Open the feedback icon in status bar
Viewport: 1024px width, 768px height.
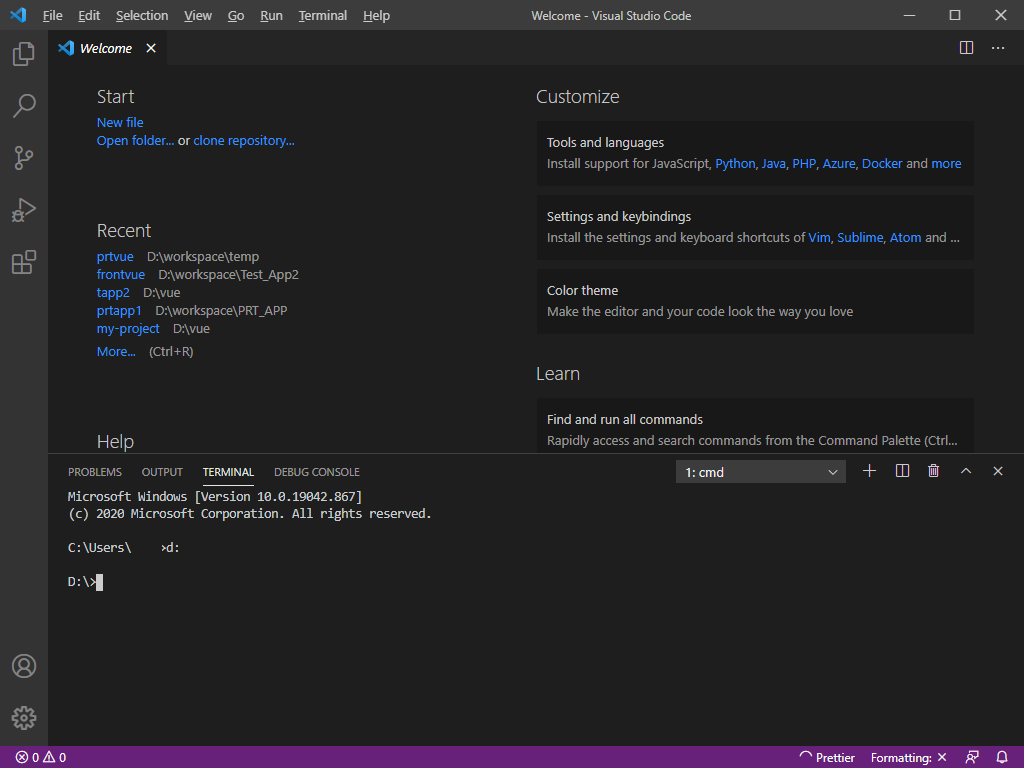coord(972,758)
